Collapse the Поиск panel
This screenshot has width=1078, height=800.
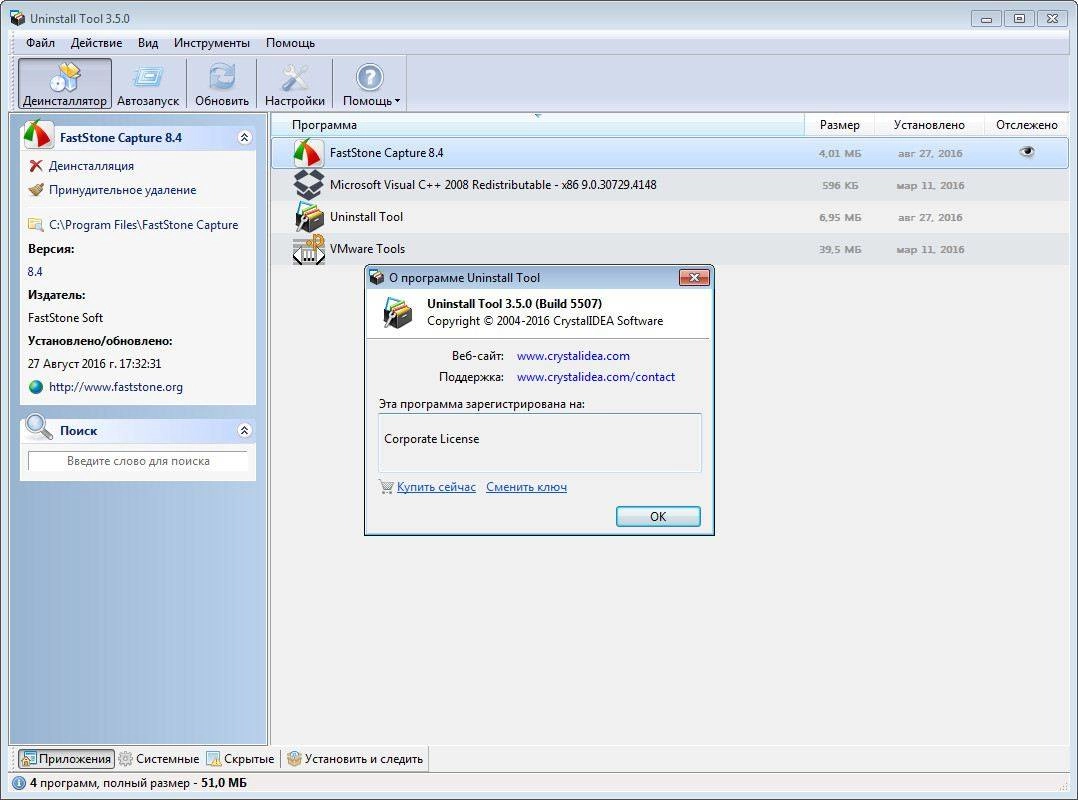coord(244,430)
